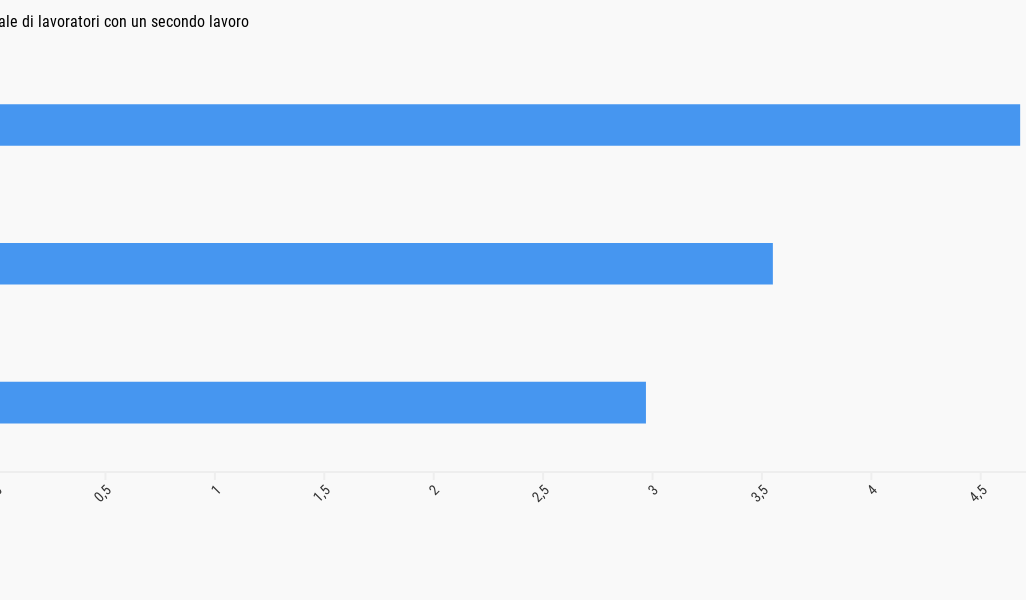Click the tick mark above the 2,5 label
Image resolution: width=1026 pixels, height=600 pixels.
coord(543,476)
